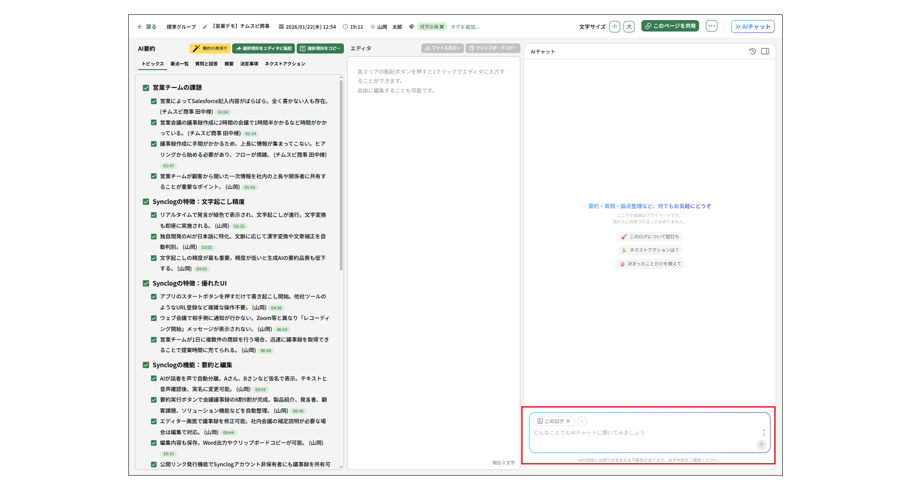
Task: Switch to the トピックス tab
Action: tap(153, 64)
